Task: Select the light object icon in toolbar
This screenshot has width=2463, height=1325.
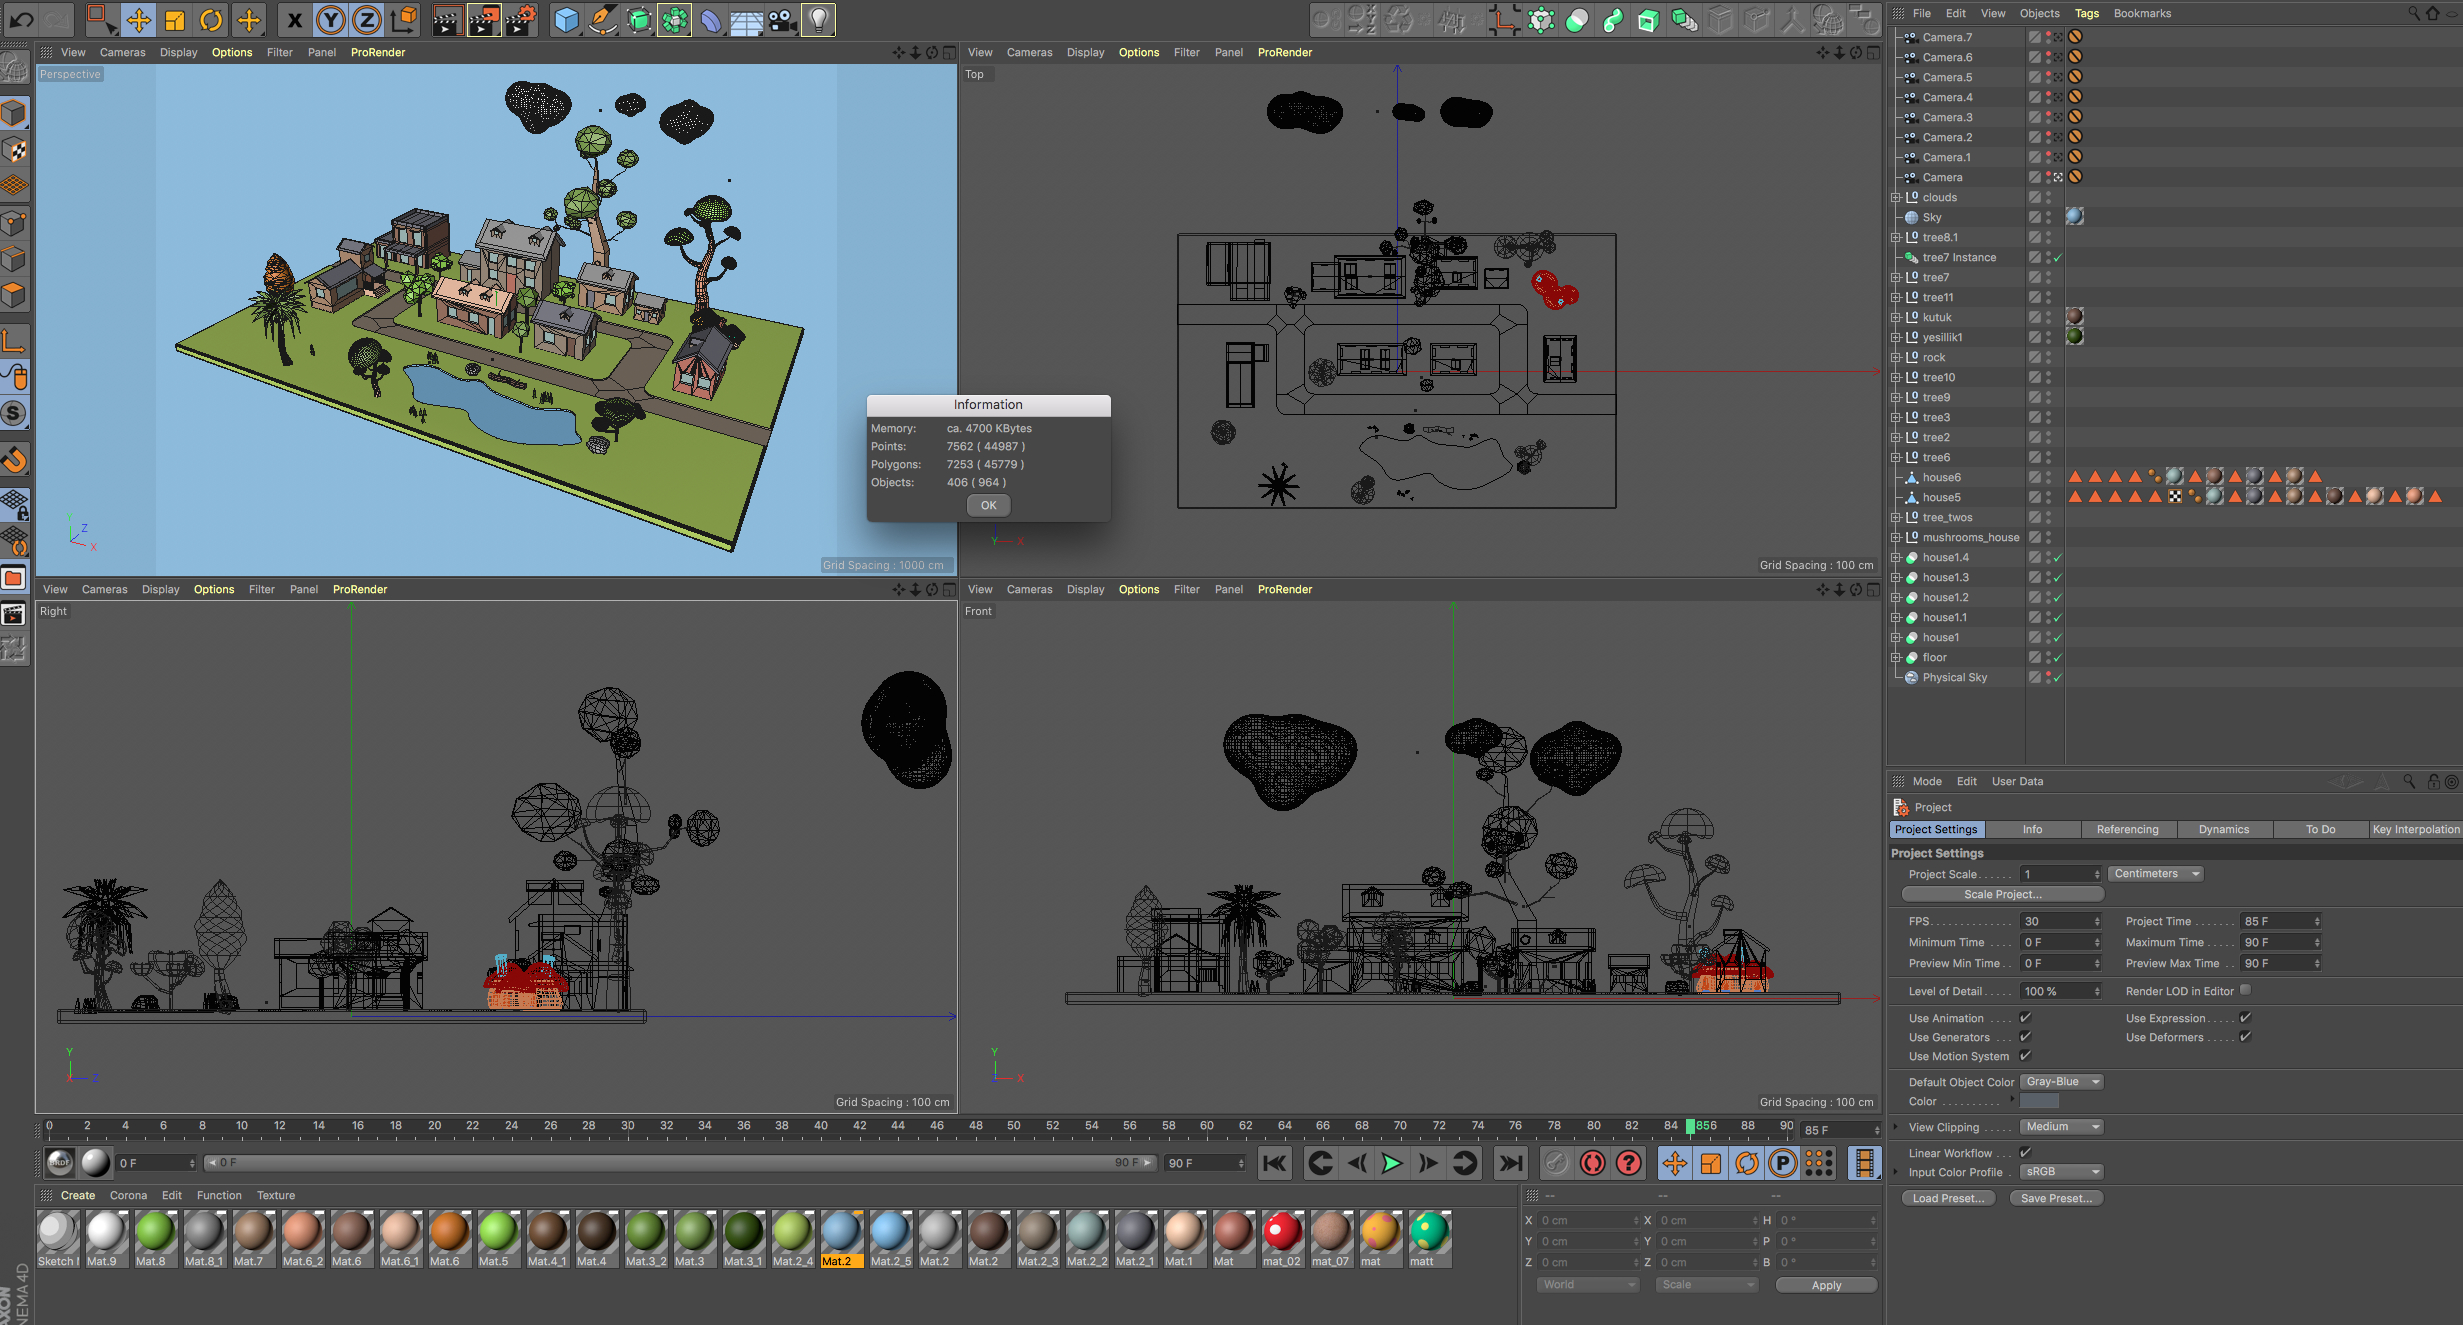Action: (x=818, y=20)
